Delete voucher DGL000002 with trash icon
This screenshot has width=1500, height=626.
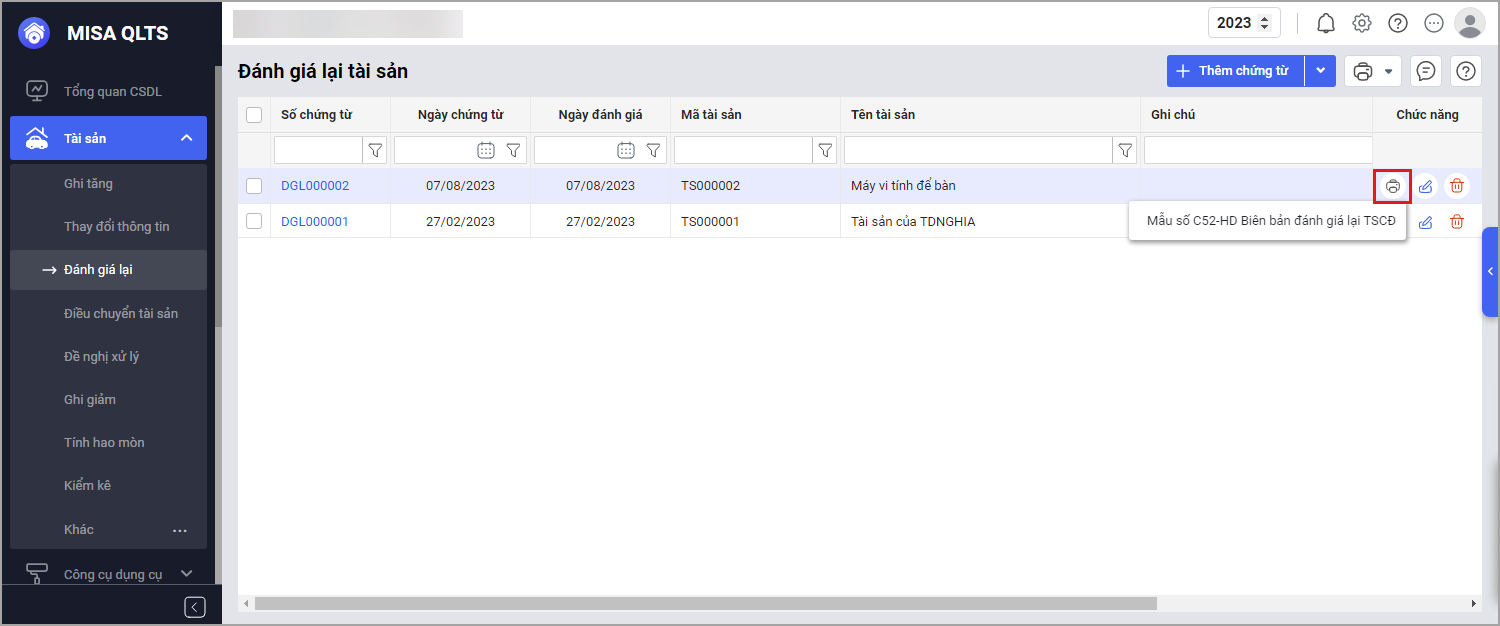click(1458, 186)
